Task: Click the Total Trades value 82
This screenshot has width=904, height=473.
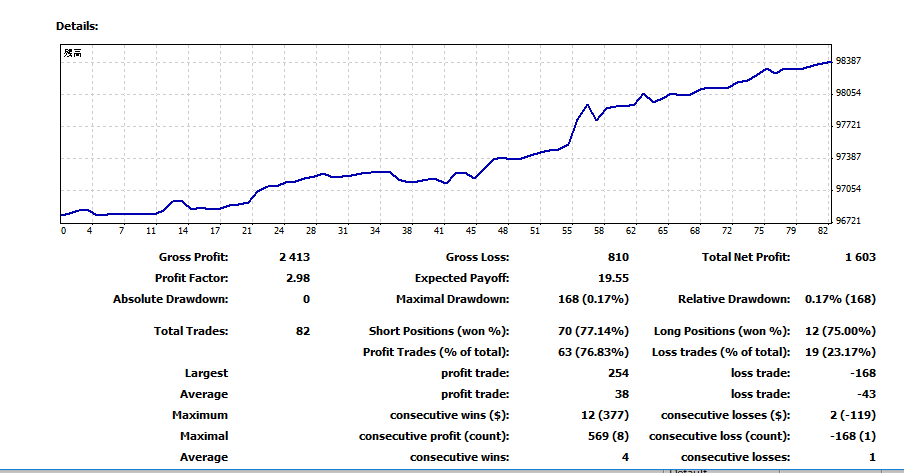Action: (x=302, y=331)
